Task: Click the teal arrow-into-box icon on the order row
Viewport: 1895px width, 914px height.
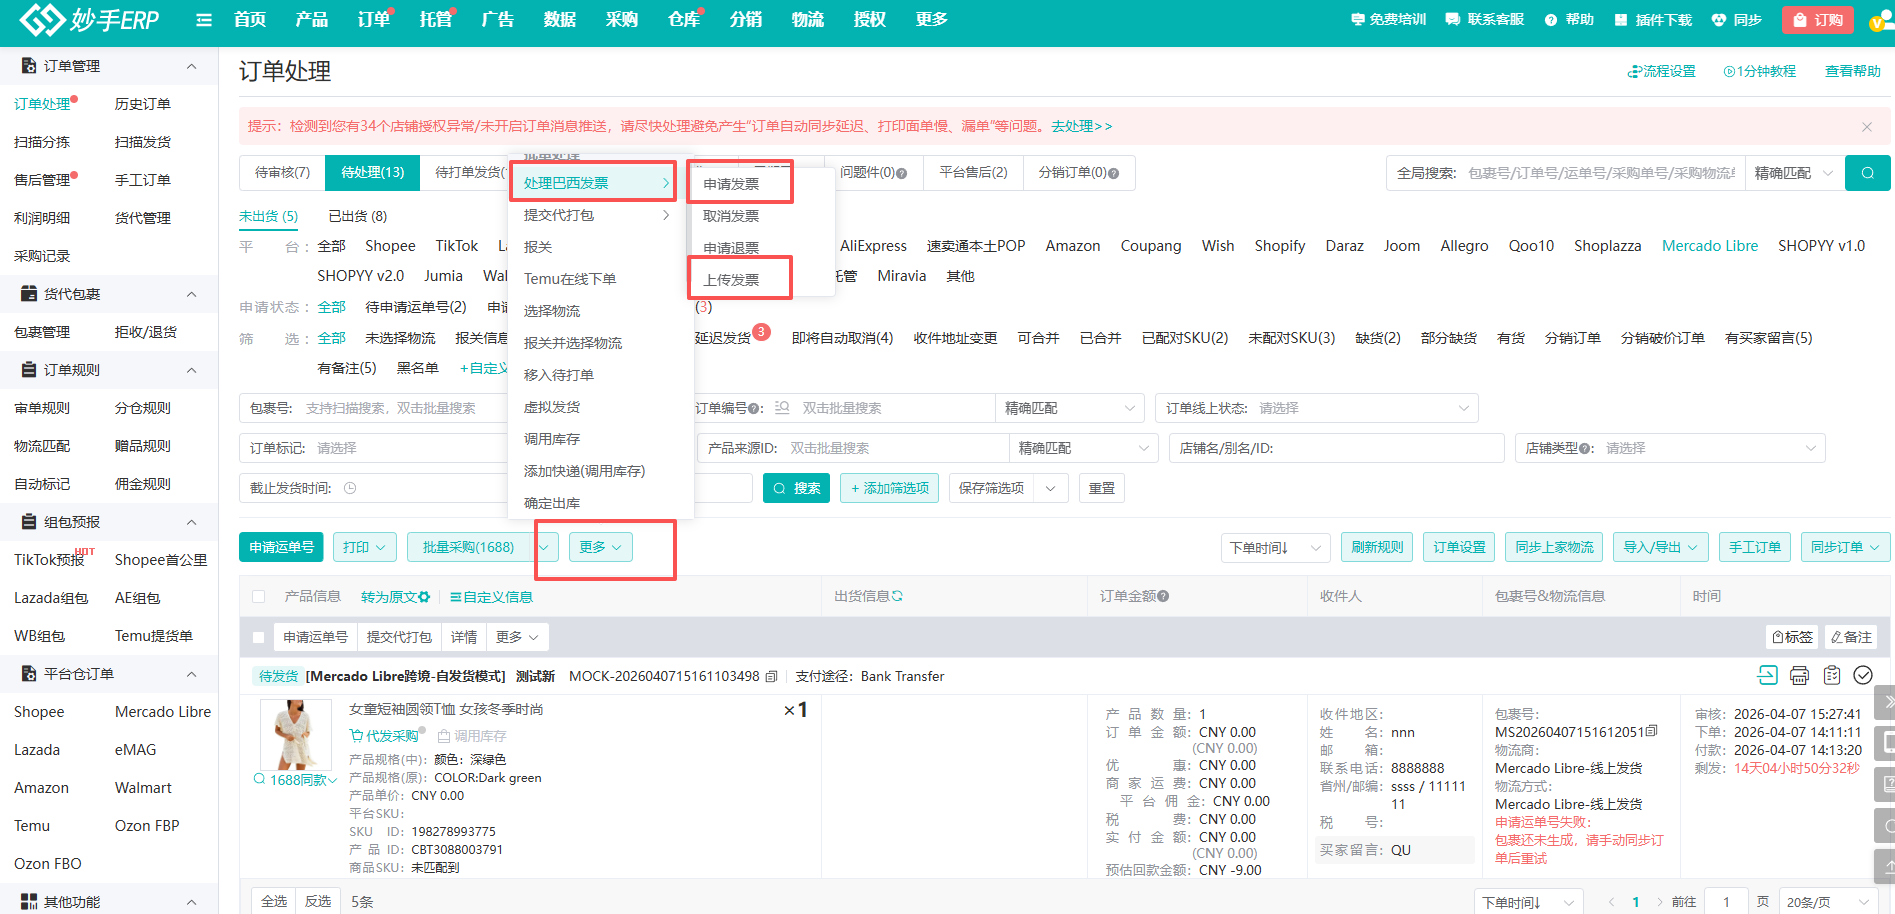Action: pyautogui.click(x=1767, y=676)
